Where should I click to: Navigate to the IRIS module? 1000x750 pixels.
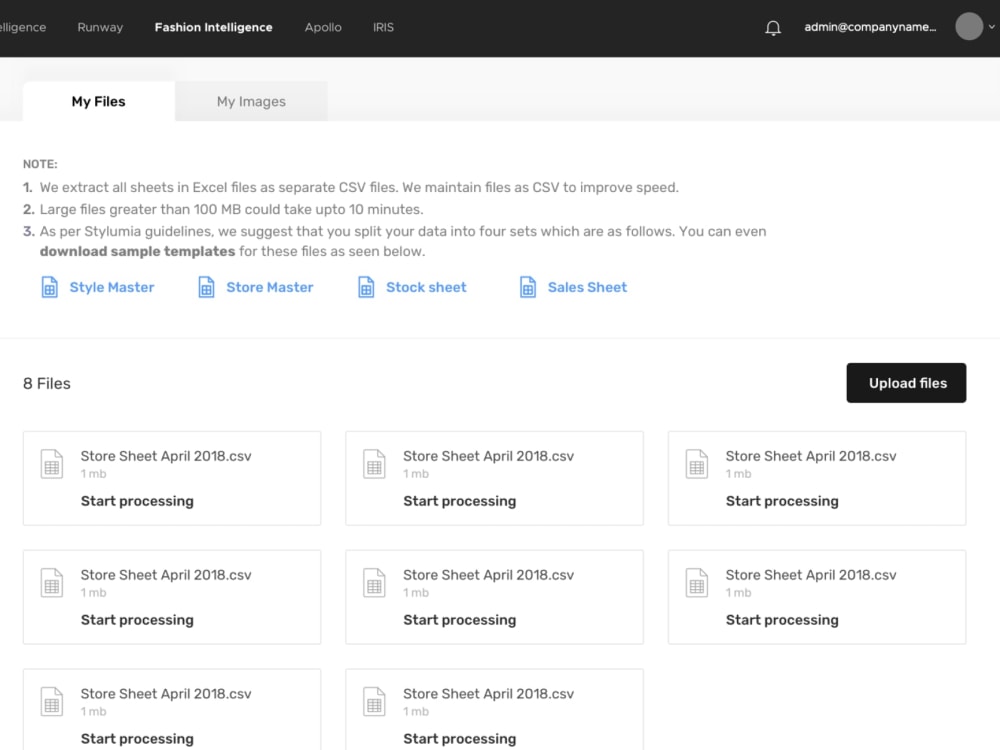383,27
